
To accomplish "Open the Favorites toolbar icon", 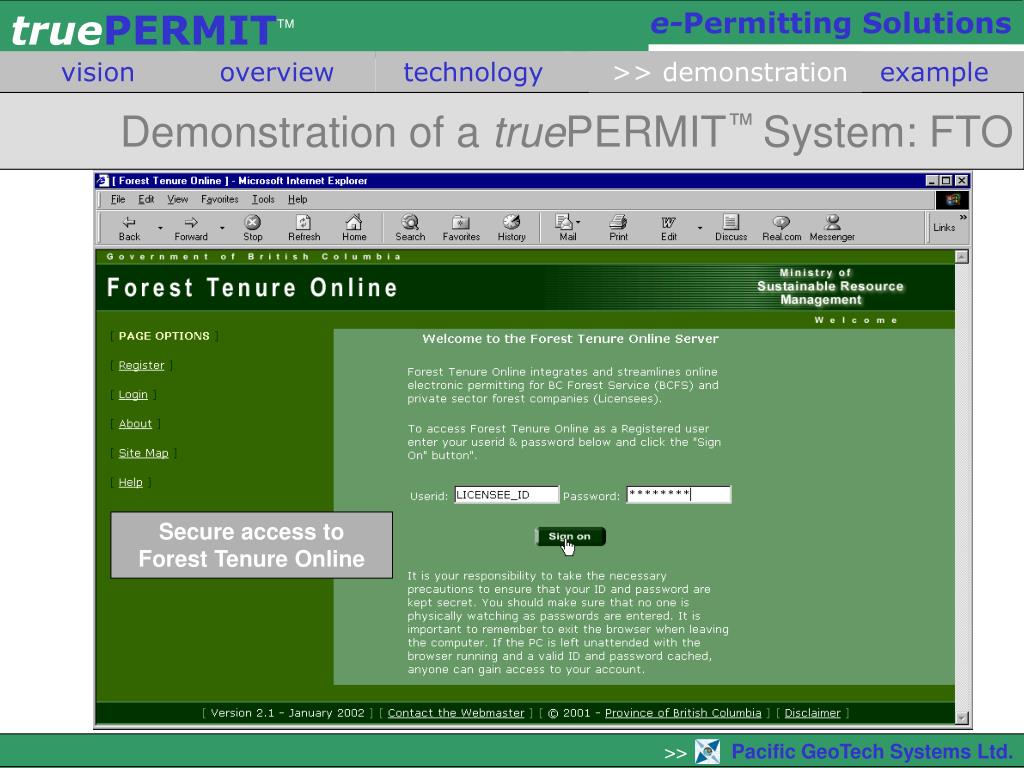I will 461,222.
